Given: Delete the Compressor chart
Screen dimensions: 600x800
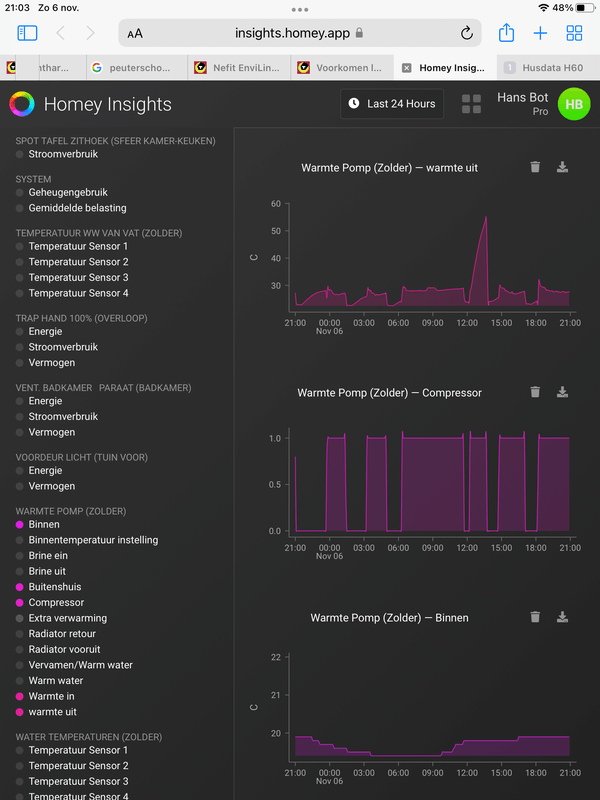Looking at the screenshot, I should click(x=535, y=393).
